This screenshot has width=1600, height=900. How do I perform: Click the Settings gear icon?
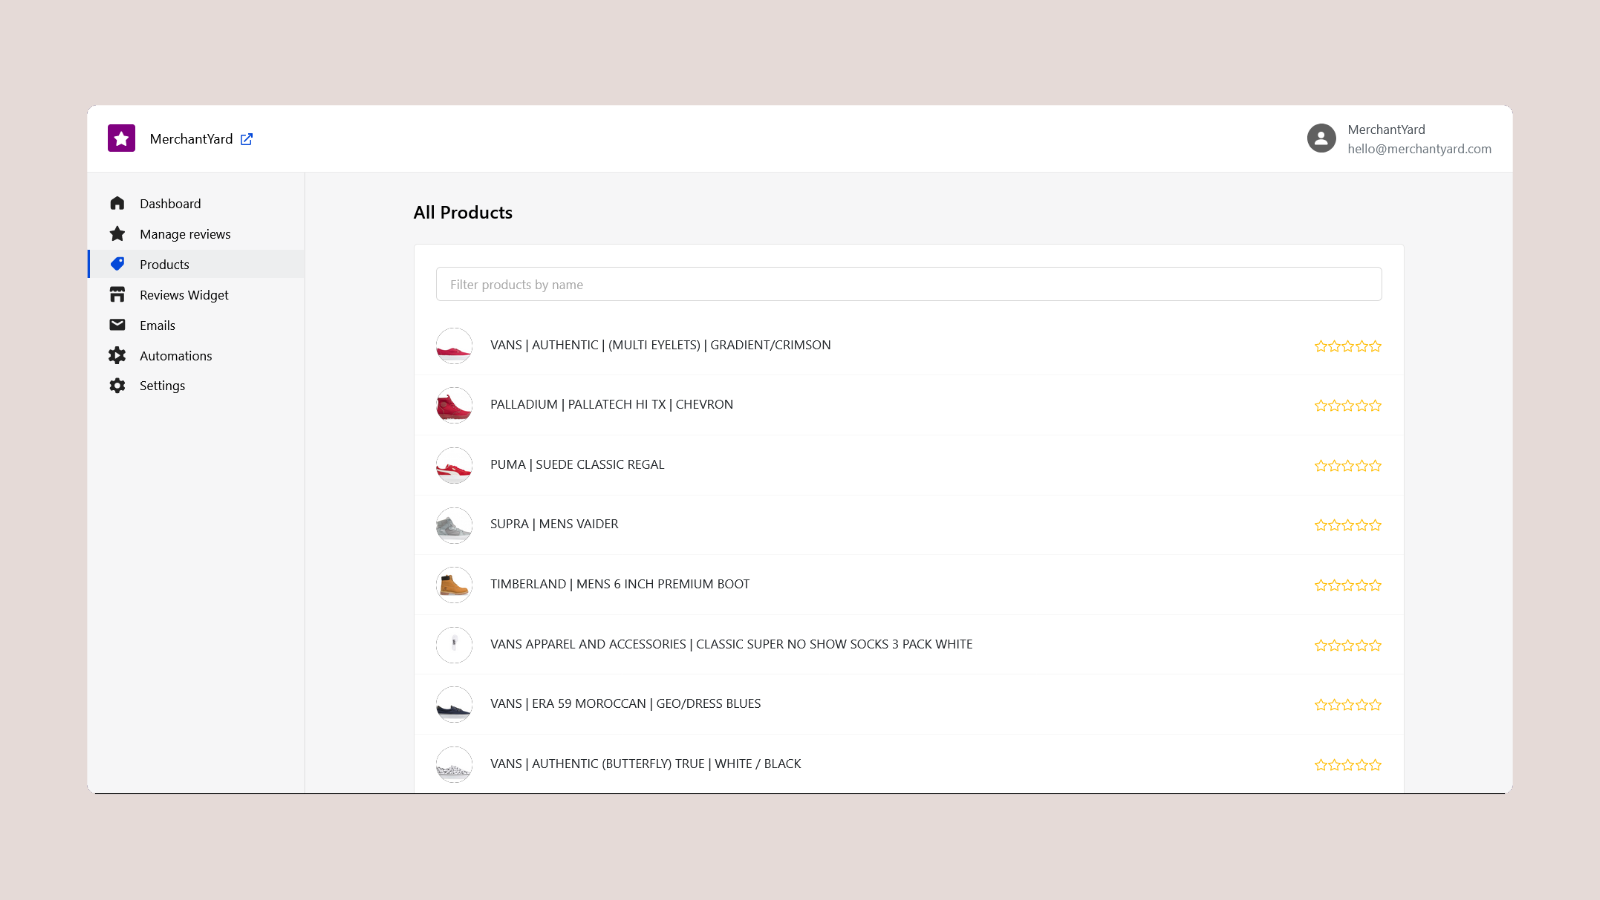coord(117,386)
